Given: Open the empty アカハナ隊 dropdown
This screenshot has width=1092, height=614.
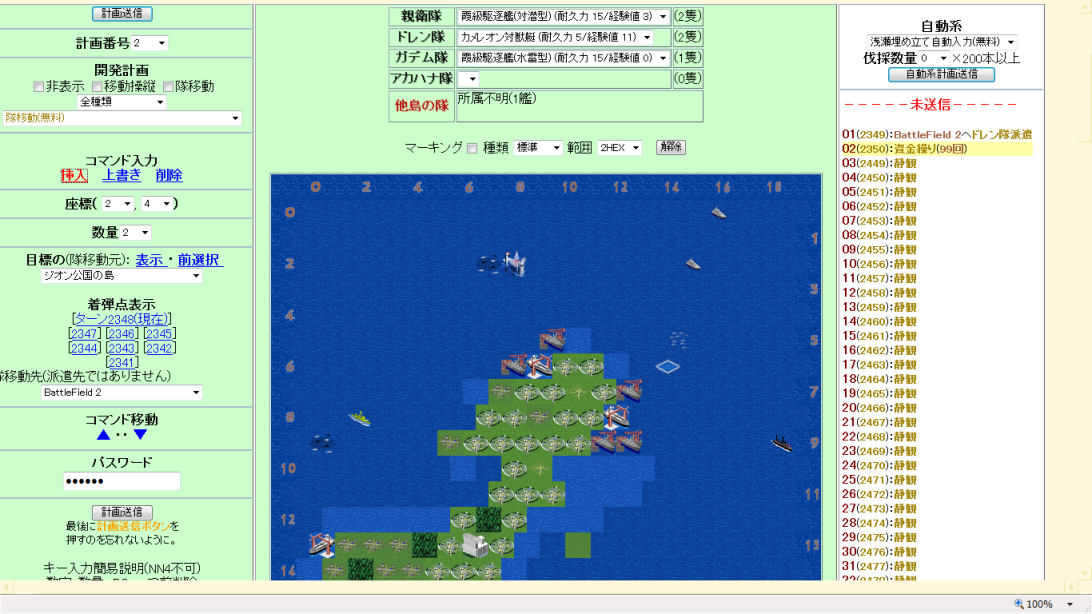Looking at the screenshot, I should 468,79.
